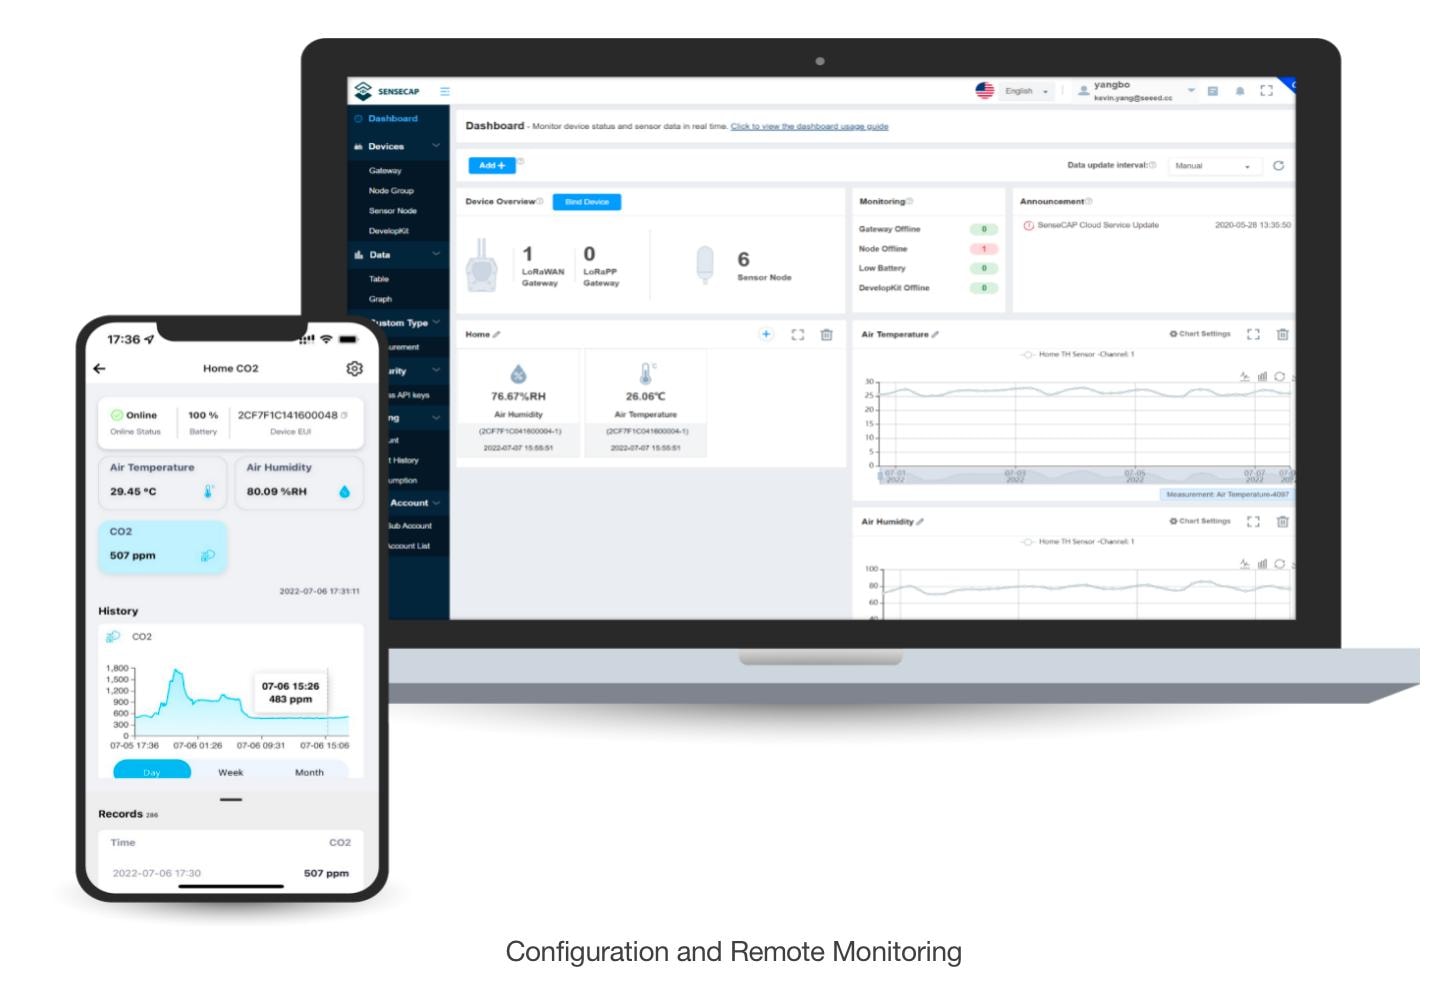
Task: Add a widget with the plus icon on Home panel
Action: click(765, 334)
